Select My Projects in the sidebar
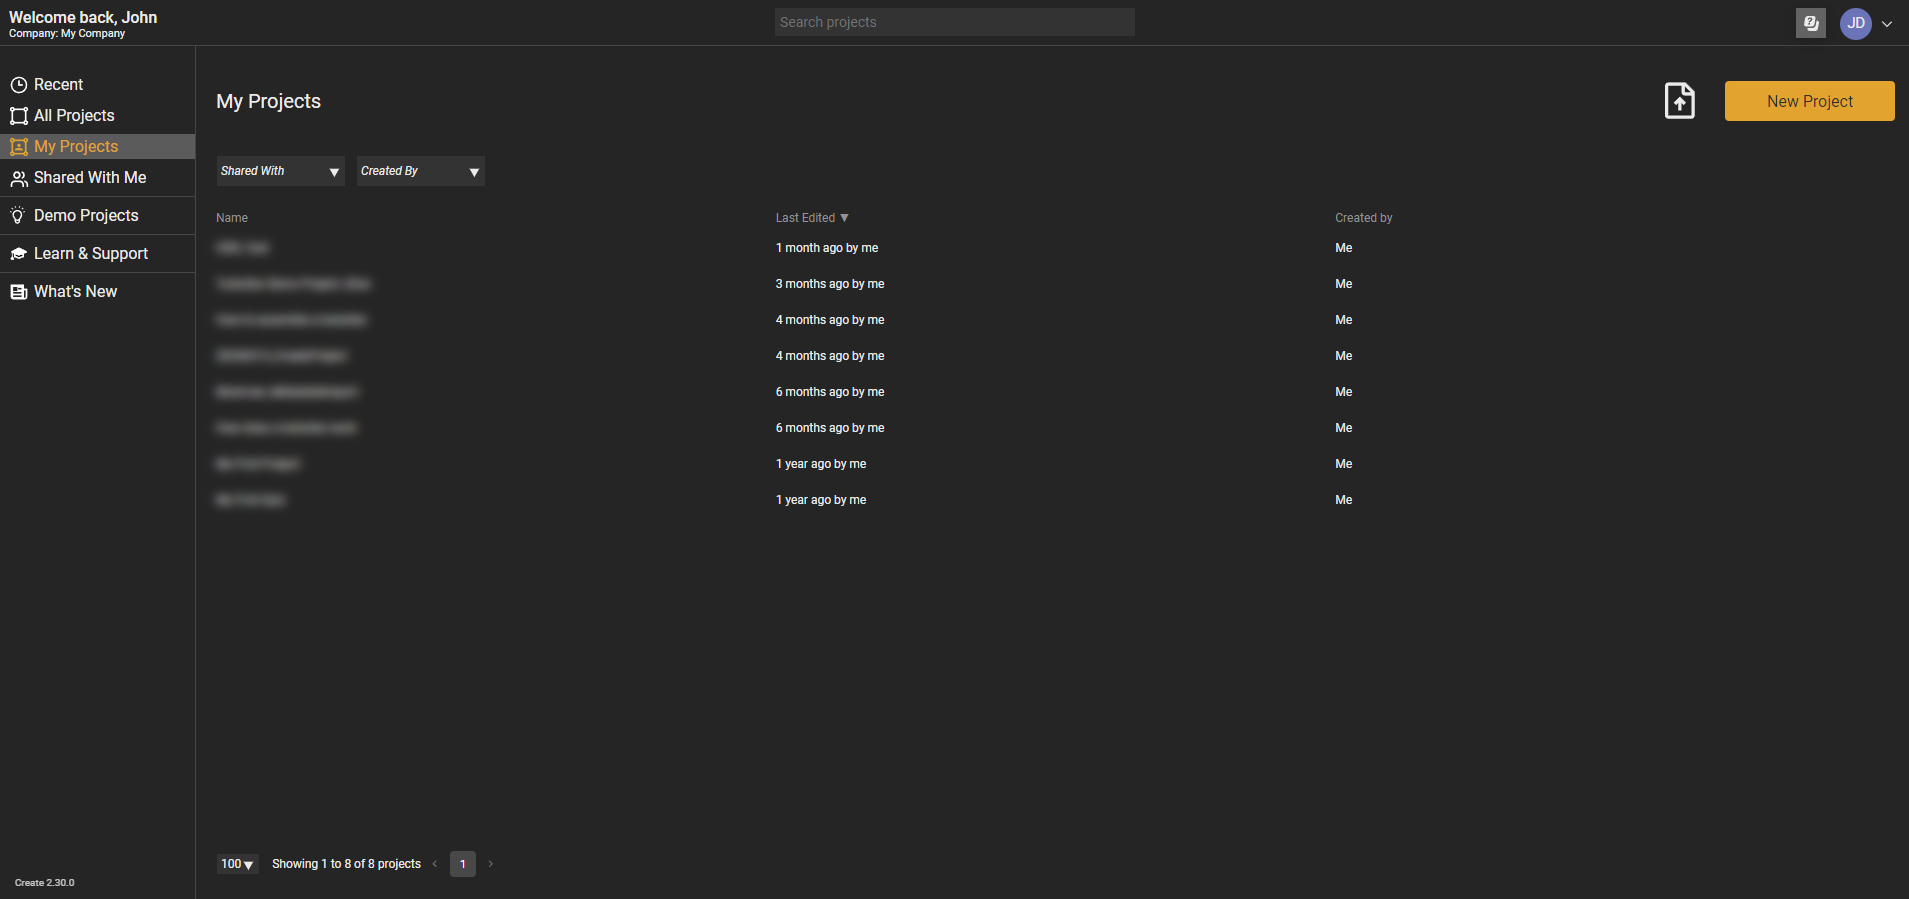Screen dimensions: 1909x899 pyautogui.click(x=76, y=147)
